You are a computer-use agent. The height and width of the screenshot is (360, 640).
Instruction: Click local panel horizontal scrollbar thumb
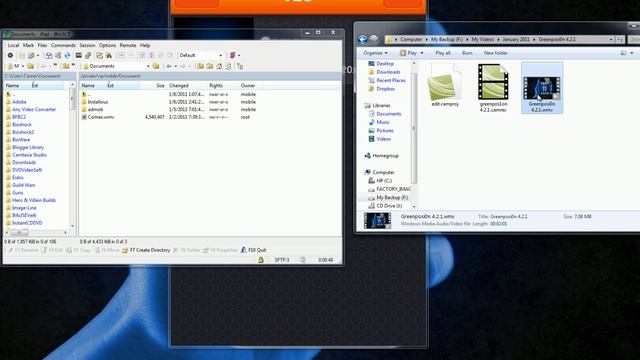coord(19,233)
